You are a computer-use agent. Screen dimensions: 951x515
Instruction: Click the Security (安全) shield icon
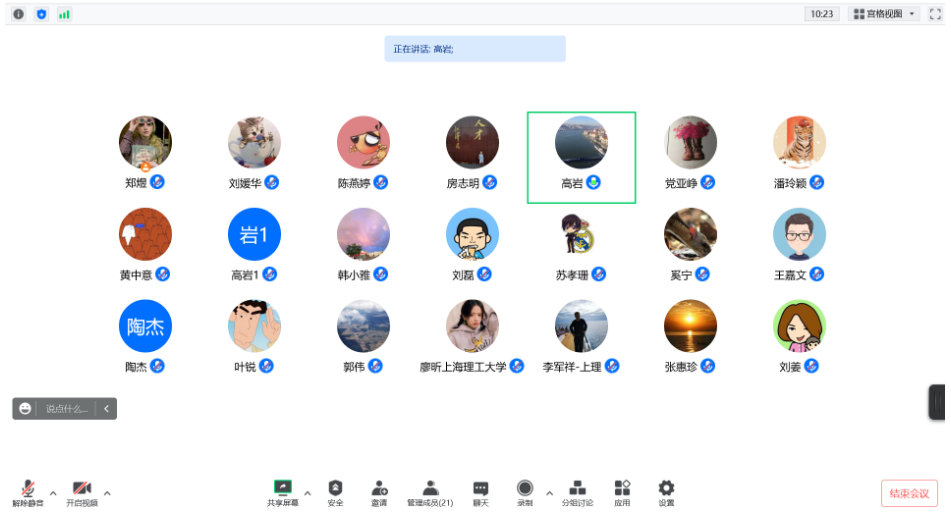335,491
